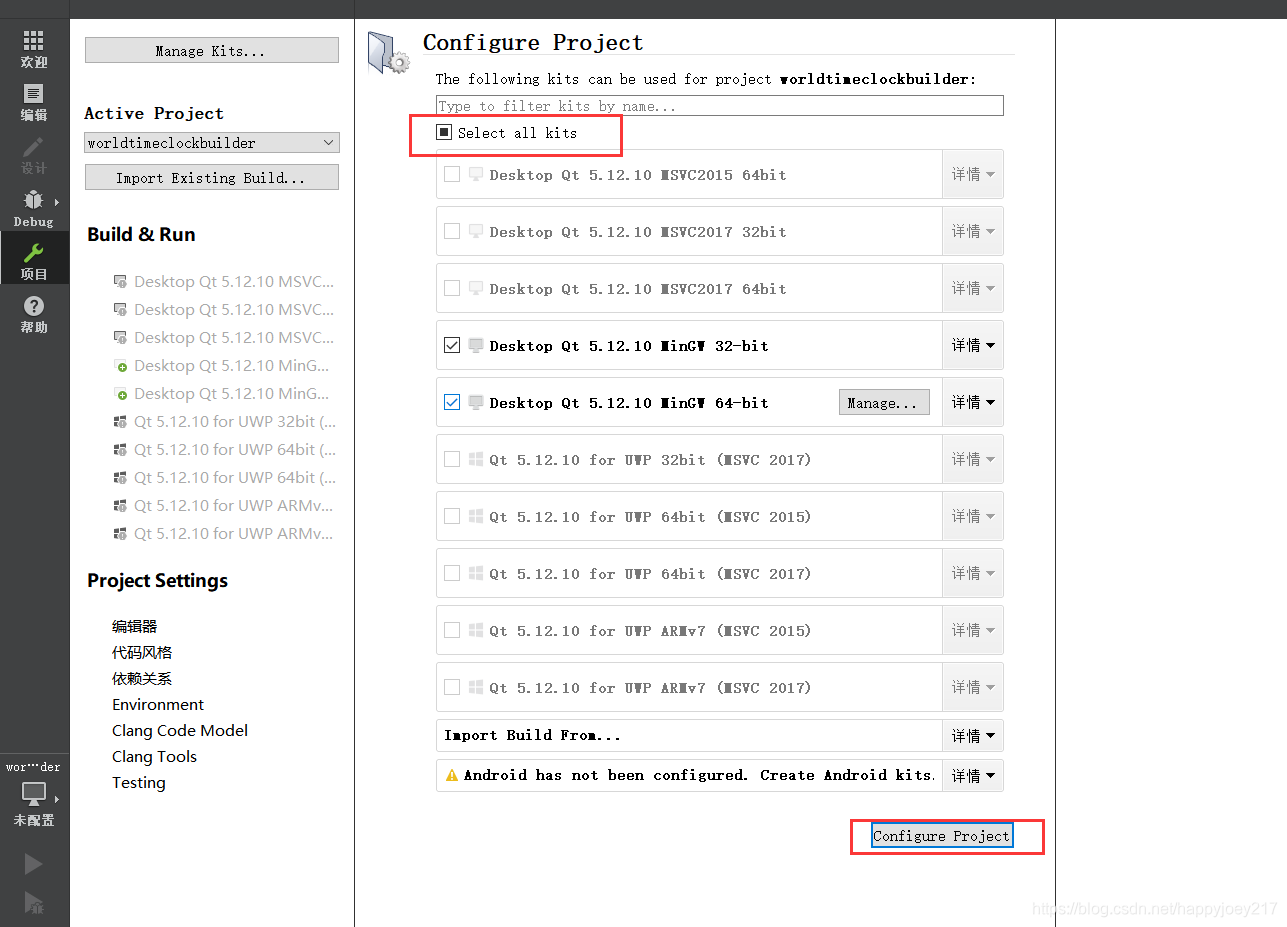This screenshot has height=927, width=1287.
Task: Switch to Debug mode
Action: [x=34, y=208]
